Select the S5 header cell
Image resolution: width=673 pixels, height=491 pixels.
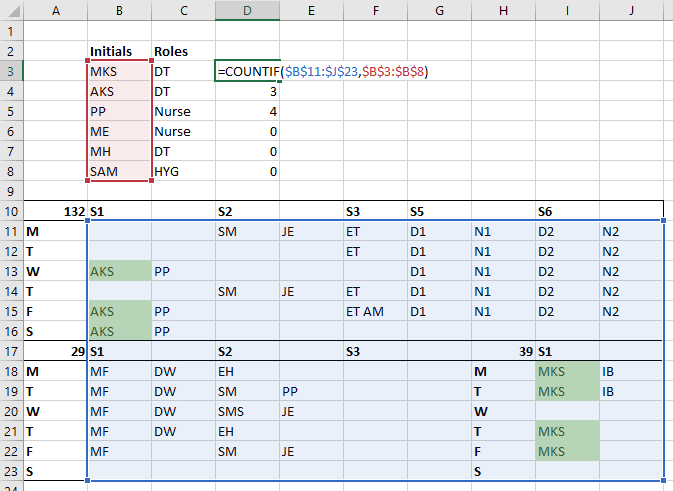click(x=440, y=212)
